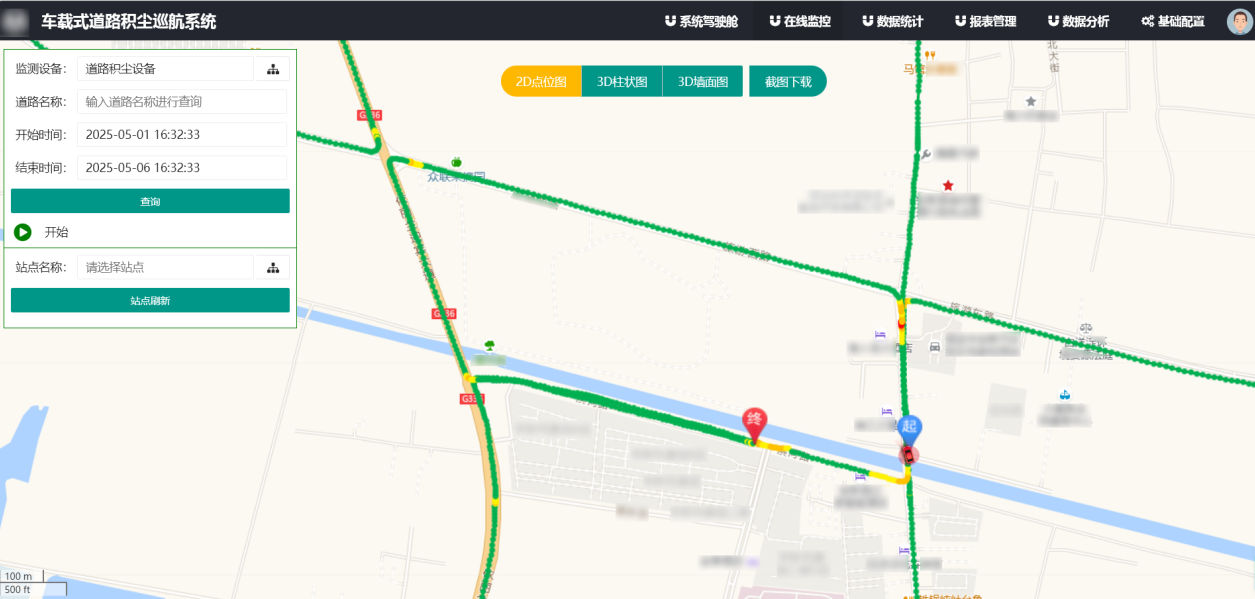The height and width of the screenshot is (599, 1255).
Task: Open the device tree icon next to 监测设备
Action: (x=272, y=69)
